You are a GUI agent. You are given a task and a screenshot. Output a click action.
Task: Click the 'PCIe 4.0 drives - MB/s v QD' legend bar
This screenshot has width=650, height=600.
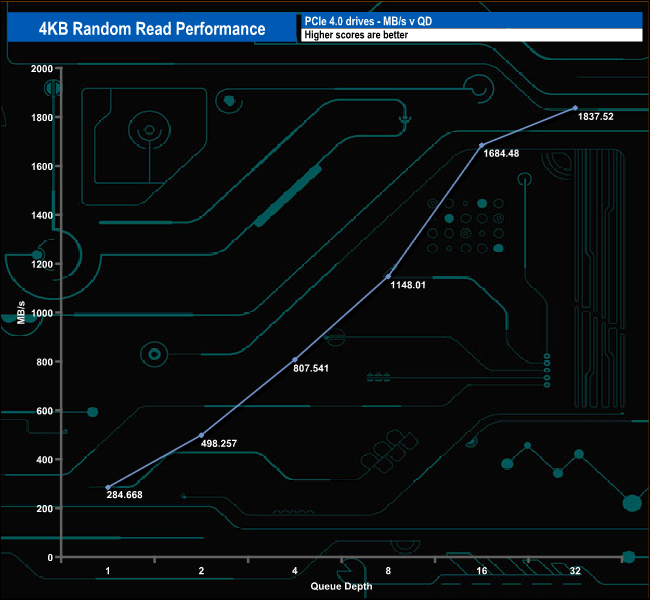[x=470, y=20]
